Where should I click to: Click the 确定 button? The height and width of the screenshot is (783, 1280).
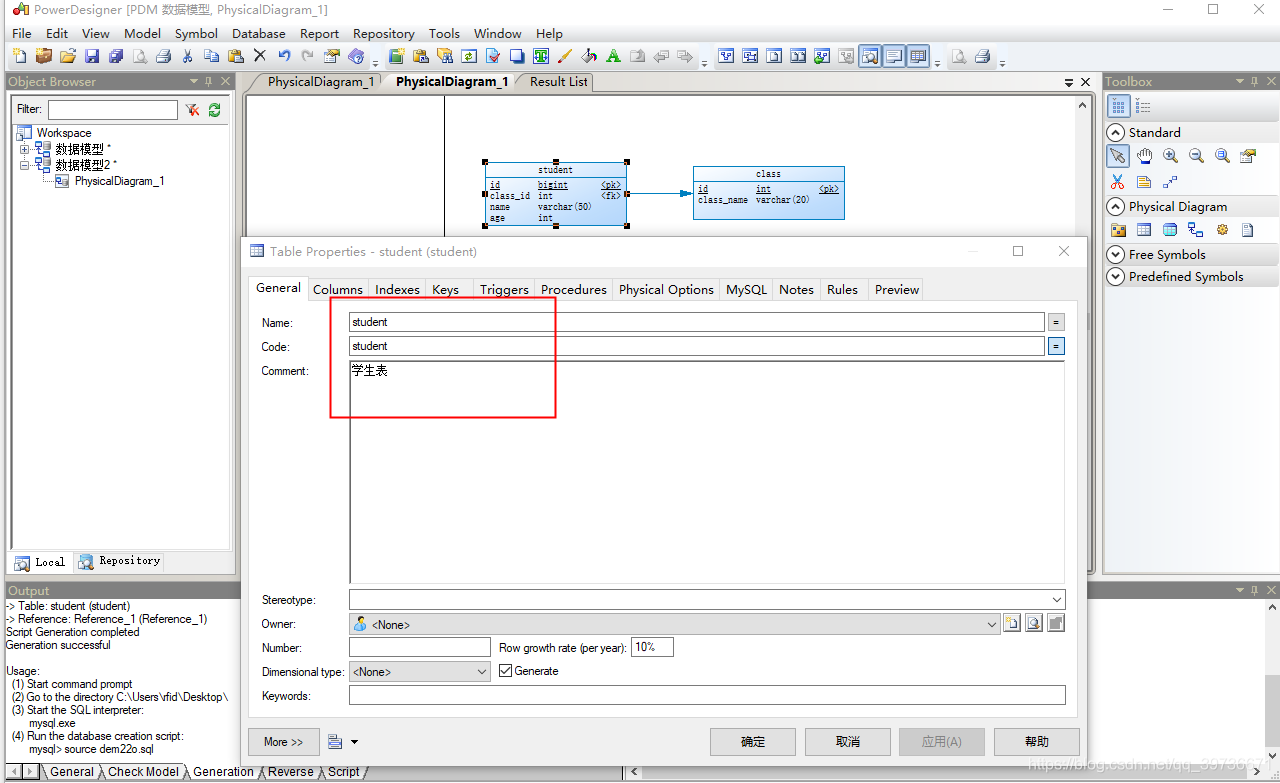tap(753, 741)
